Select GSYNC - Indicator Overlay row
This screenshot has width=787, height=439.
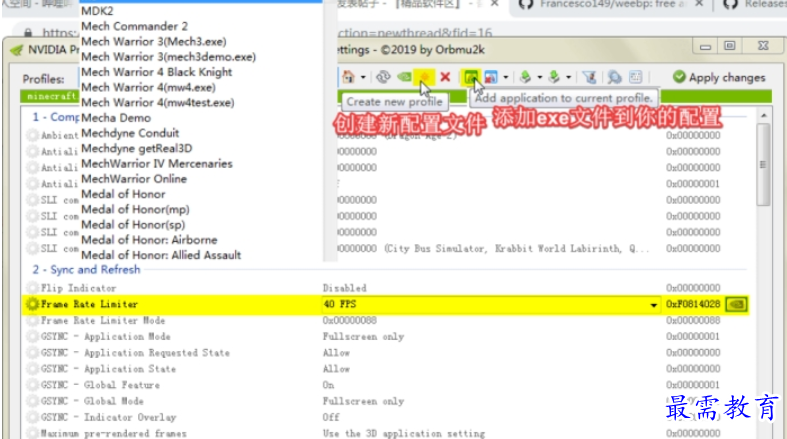385,417
